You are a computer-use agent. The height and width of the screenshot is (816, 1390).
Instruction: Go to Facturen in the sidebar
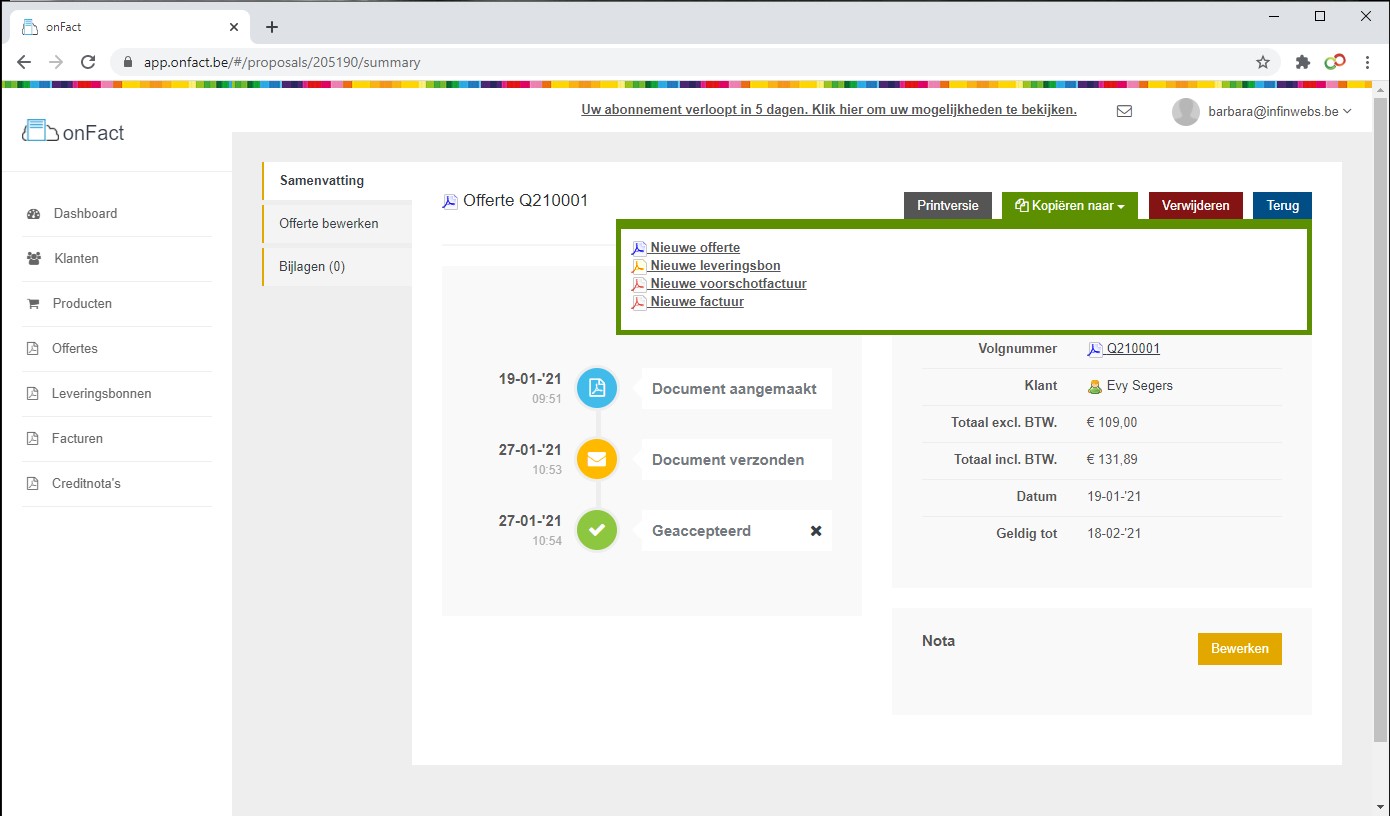click(x=77, y=438)
